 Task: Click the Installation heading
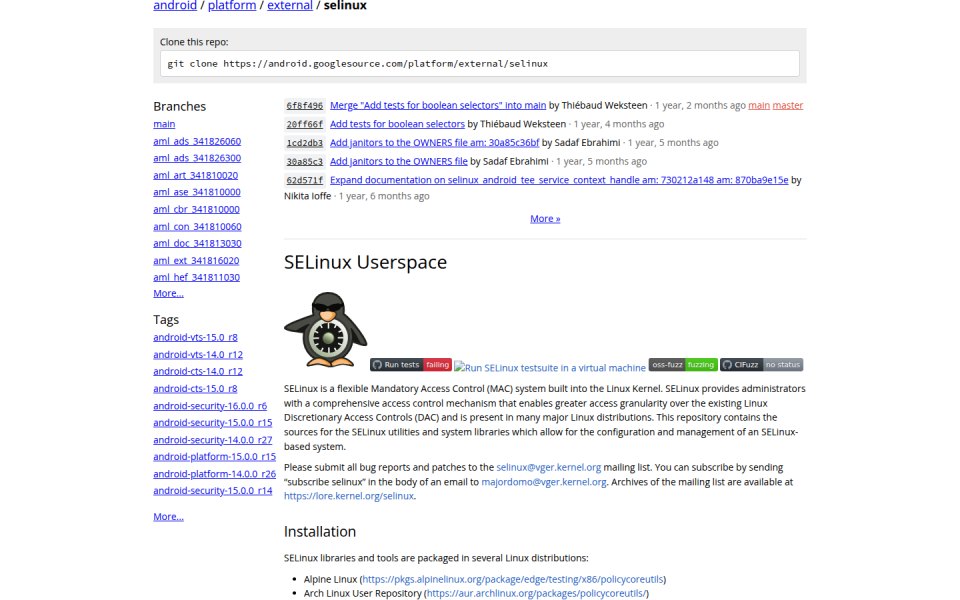(320, 531)
